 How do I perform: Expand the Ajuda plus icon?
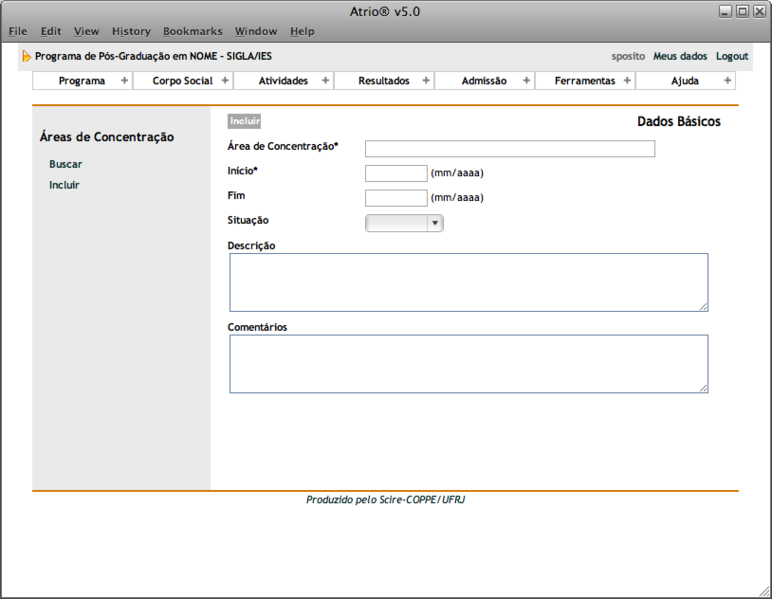(727, 81)
